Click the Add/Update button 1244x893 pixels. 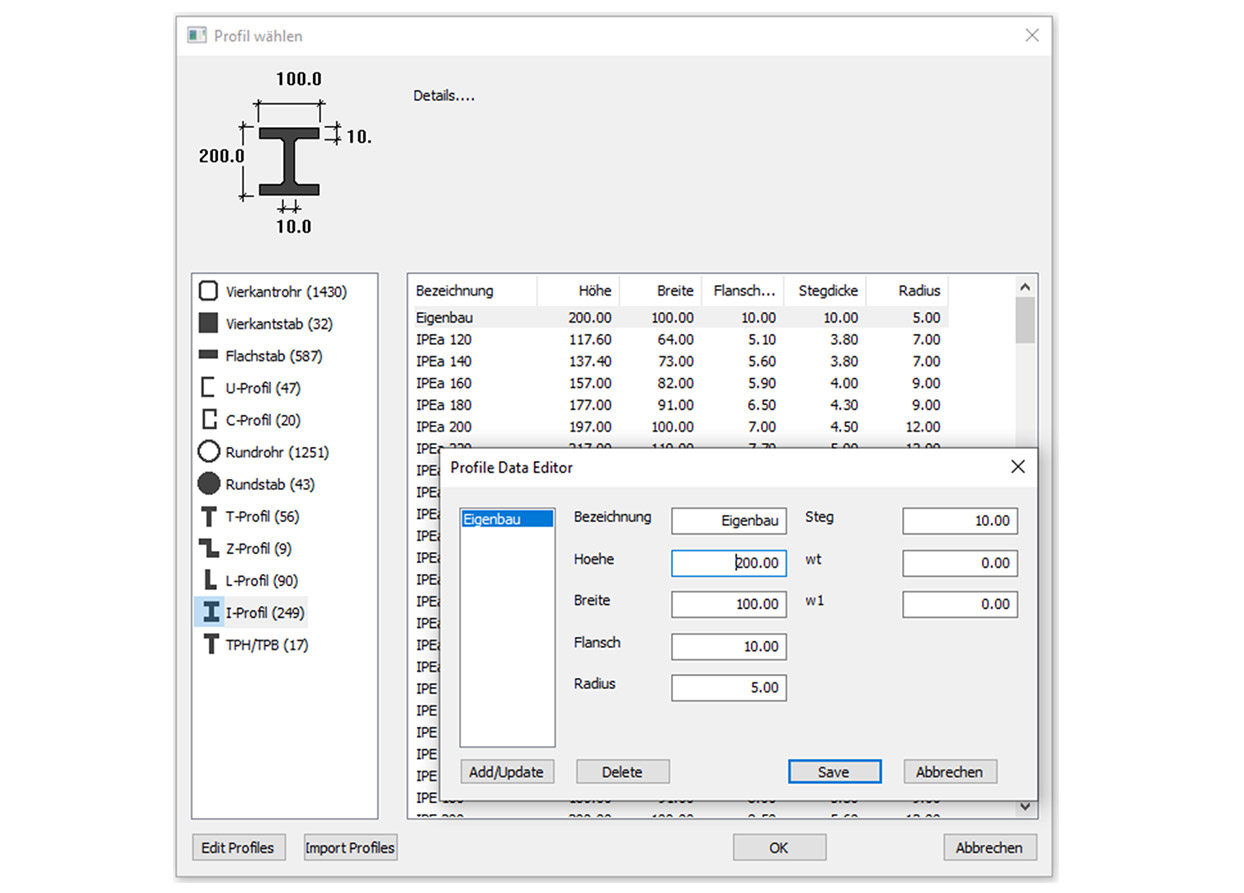(x=507, y=771)
